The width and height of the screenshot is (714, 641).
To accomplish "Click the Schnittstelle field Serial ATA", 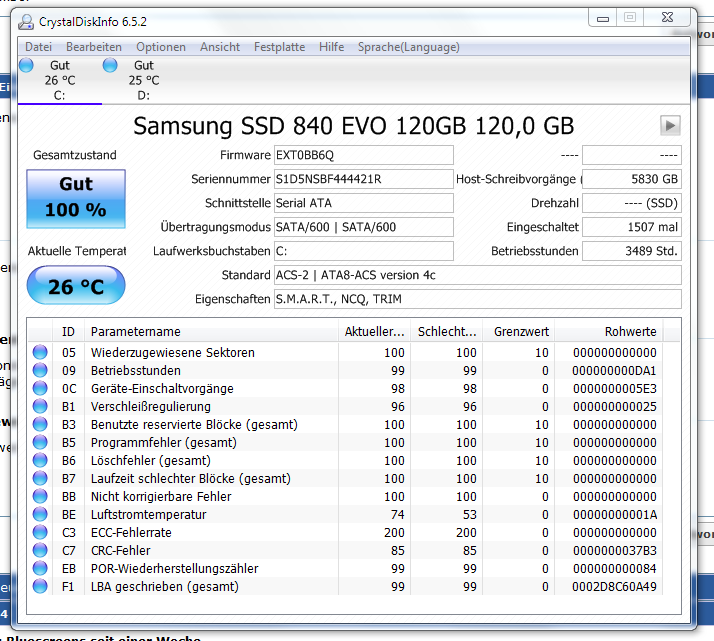I will 363,203.
